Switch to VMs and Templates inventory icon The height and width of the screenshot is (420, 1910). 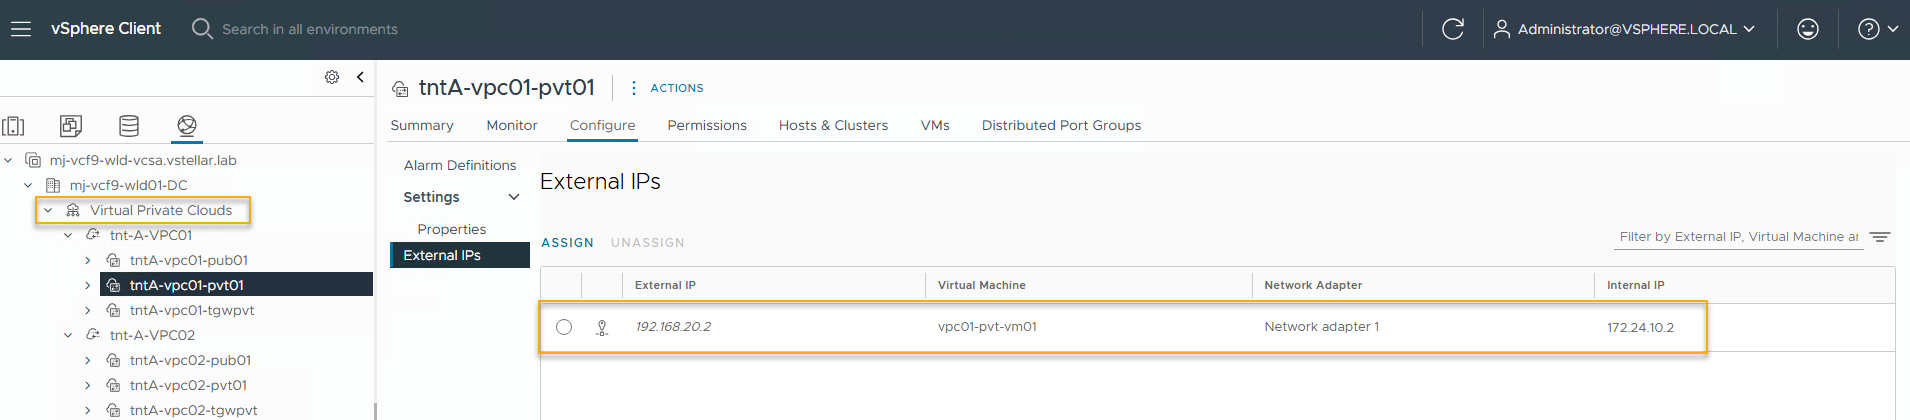[71, 126]
